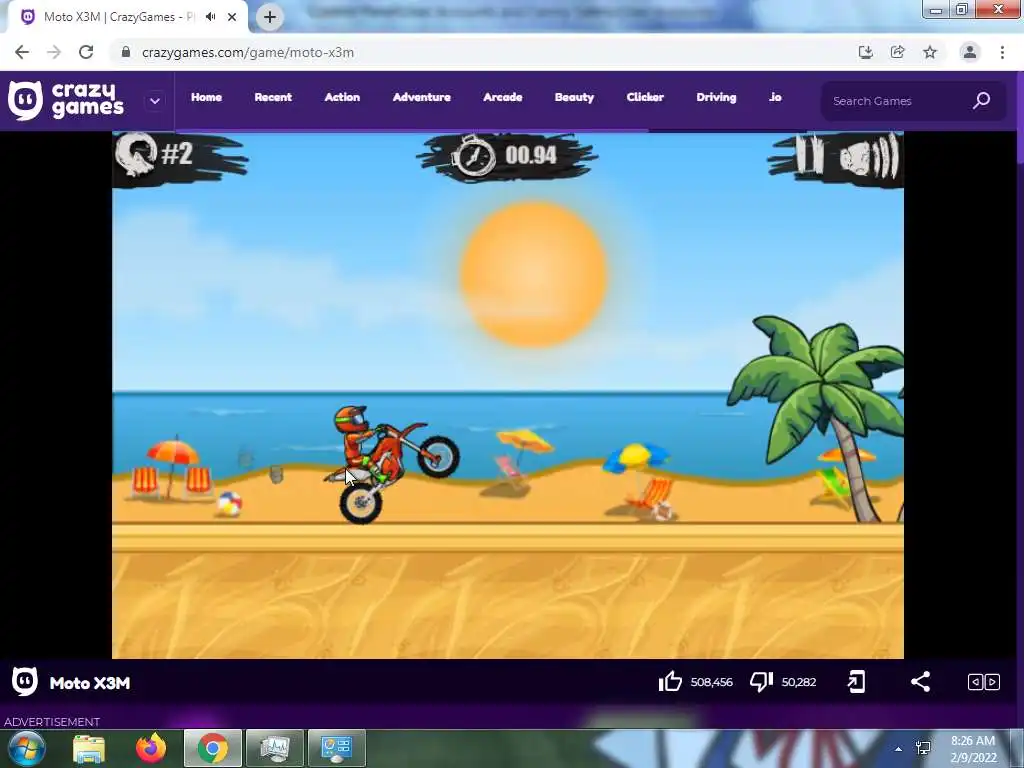Open a new browser tab
The height and width of the screenshot is (768, 1024).
pyautogui.click(x=270, y=18)
